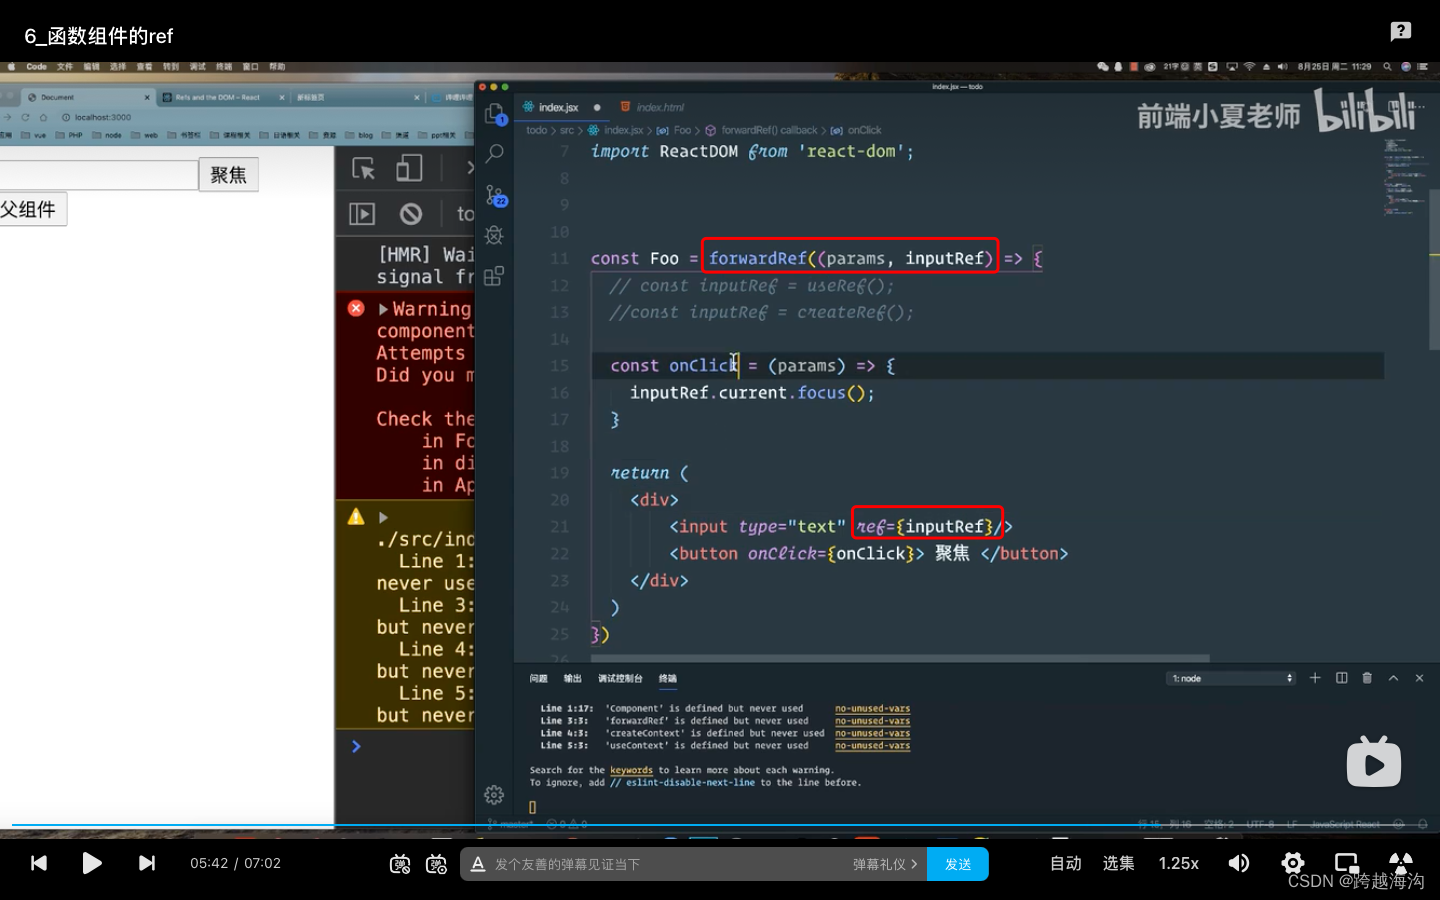Viewport: 1440px width, 900px height.
Task: Create new terminal with plus icon
Action: coord(1315,678)
